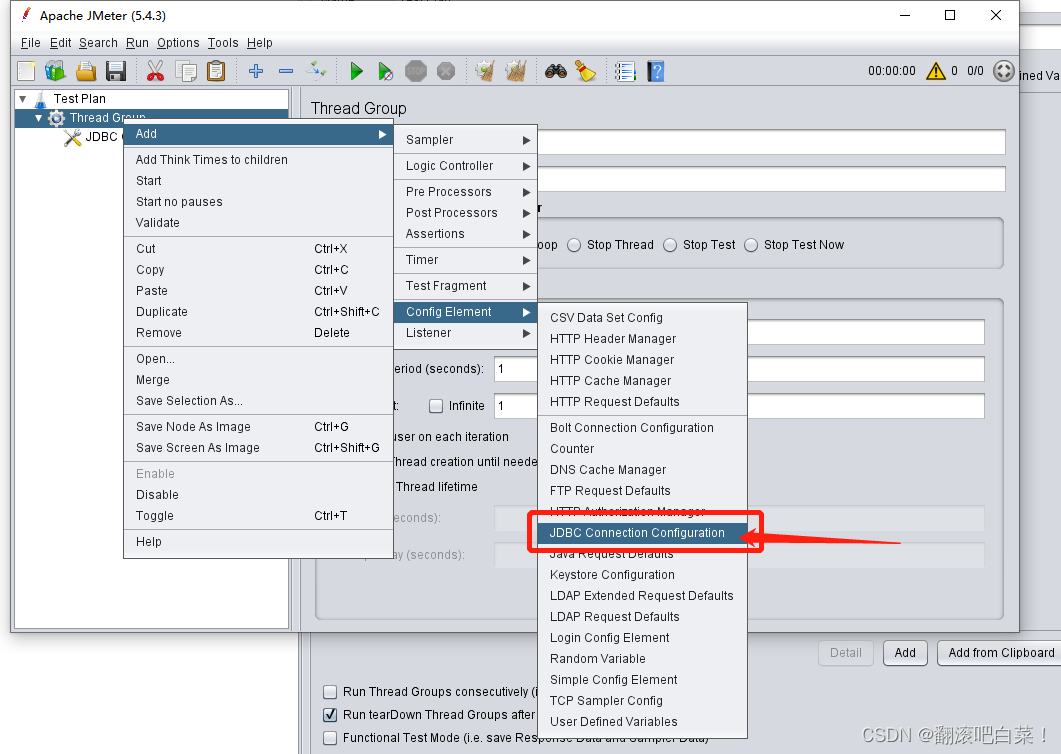Select the Test Plan tree item

79,99
